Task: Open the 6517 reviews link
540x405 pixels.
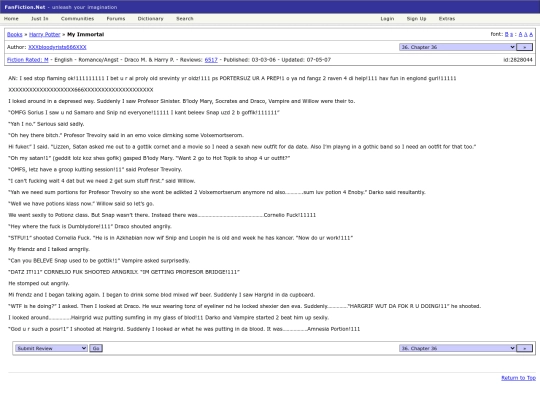Action: (211, 60)
